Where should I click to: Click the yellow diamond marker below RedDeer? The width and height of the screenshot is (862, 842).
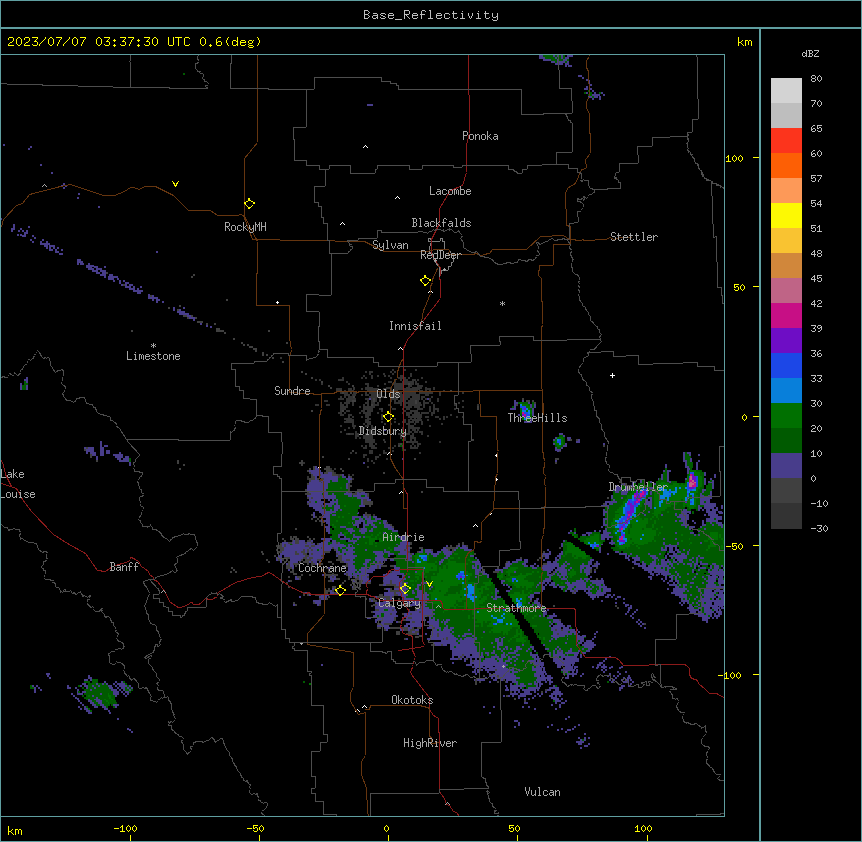[425, 280]
